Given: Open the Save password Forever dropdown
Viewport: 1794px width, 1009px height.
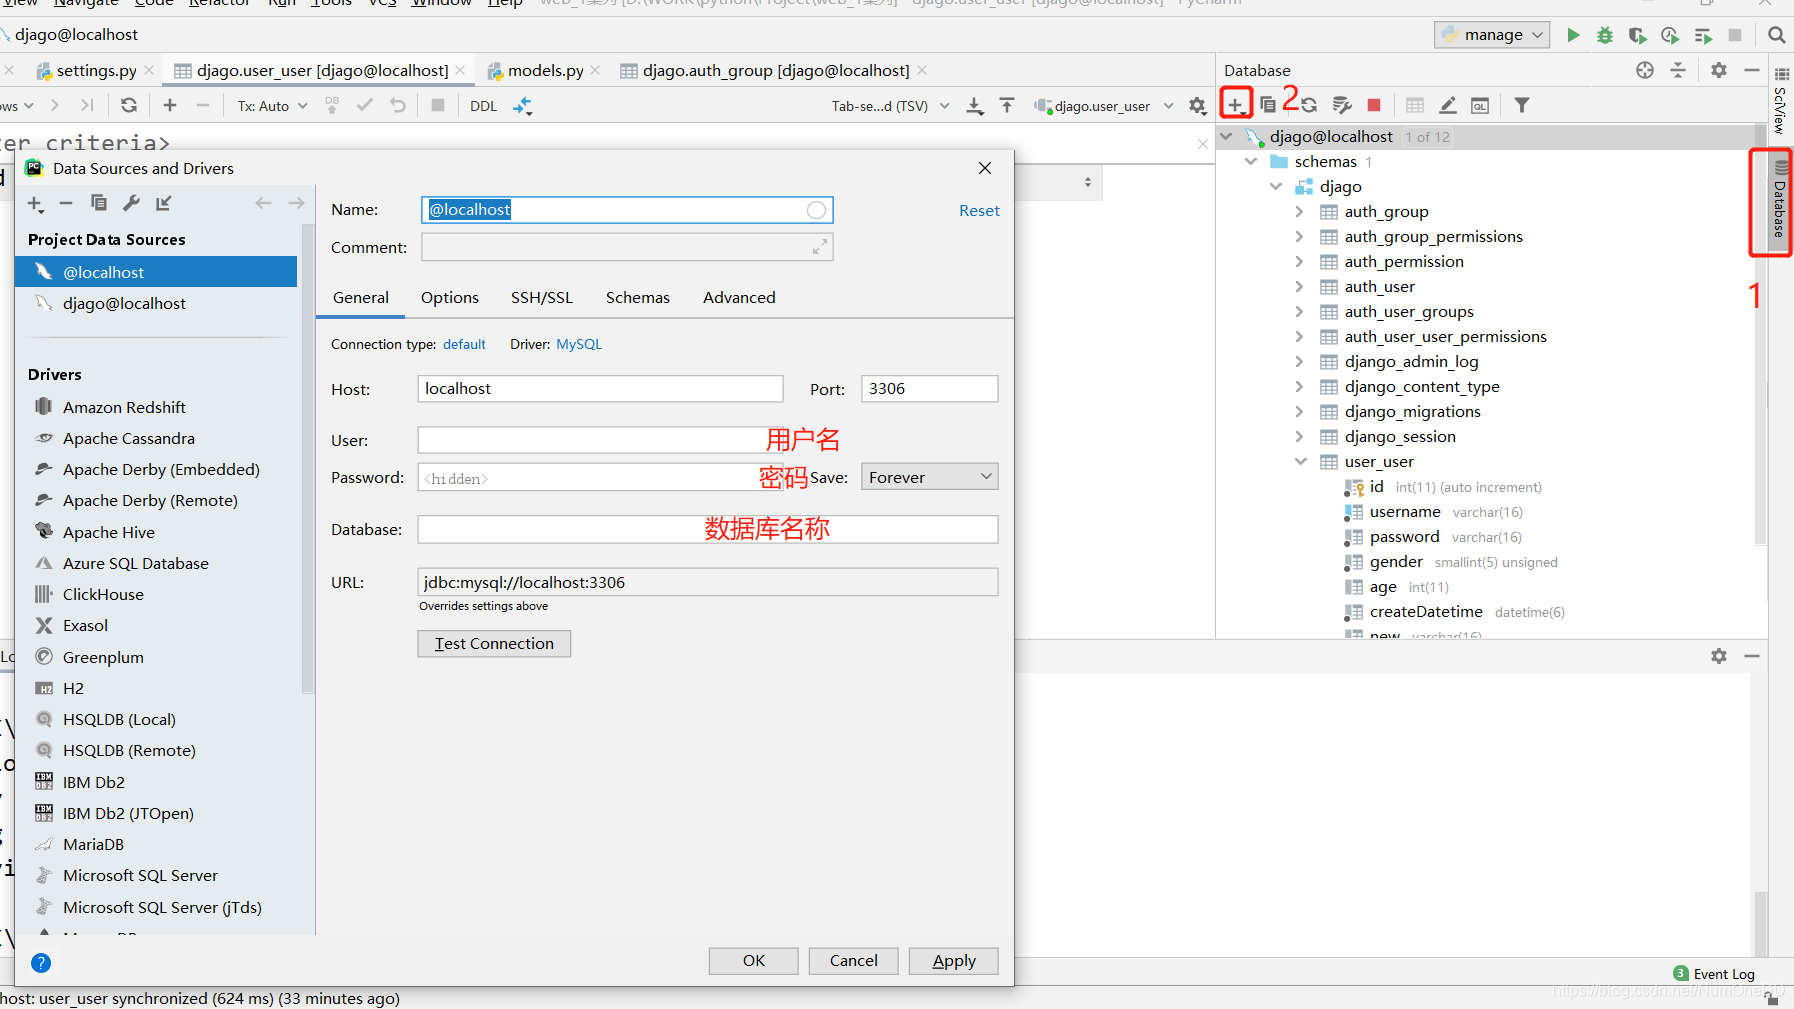Looking at the screenshot, I should [x=930, y=477].
